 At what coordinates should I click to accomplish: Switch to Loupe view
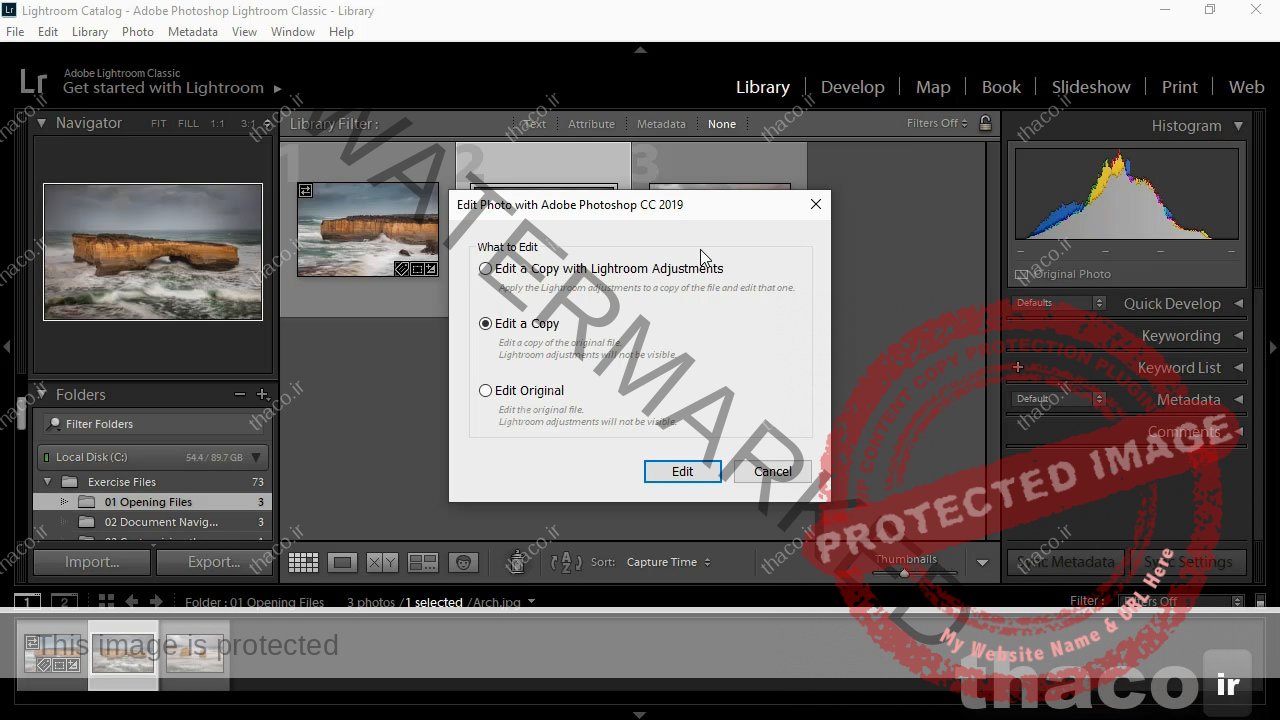point(342,563)
